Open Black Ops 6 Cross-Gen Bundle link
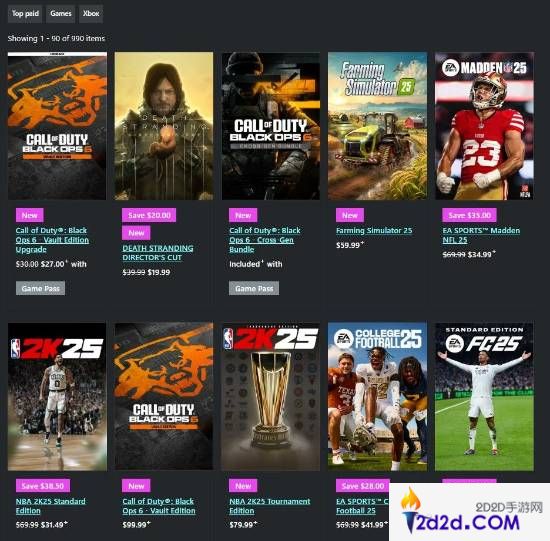 [x=265, y=240]
